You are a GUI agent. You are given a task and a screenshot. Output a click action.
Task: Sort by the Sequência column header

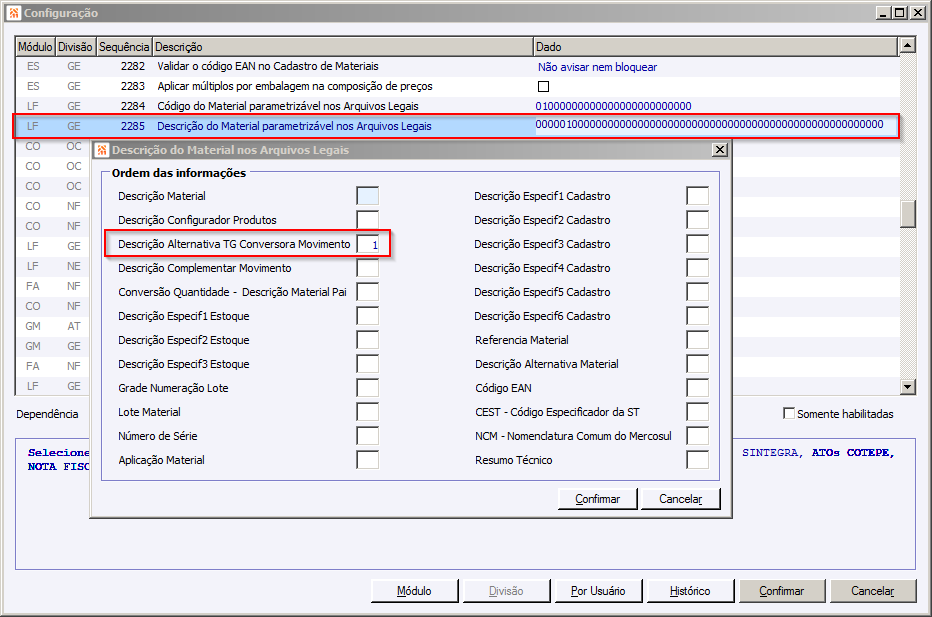124,47
